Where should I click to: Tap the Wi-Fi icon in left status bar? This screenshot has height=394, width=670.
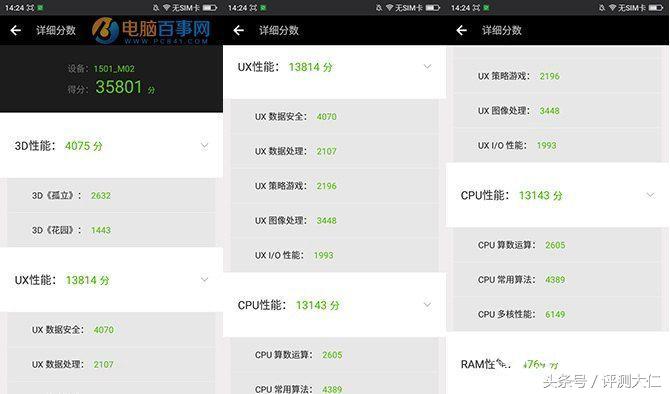(167, 8)
